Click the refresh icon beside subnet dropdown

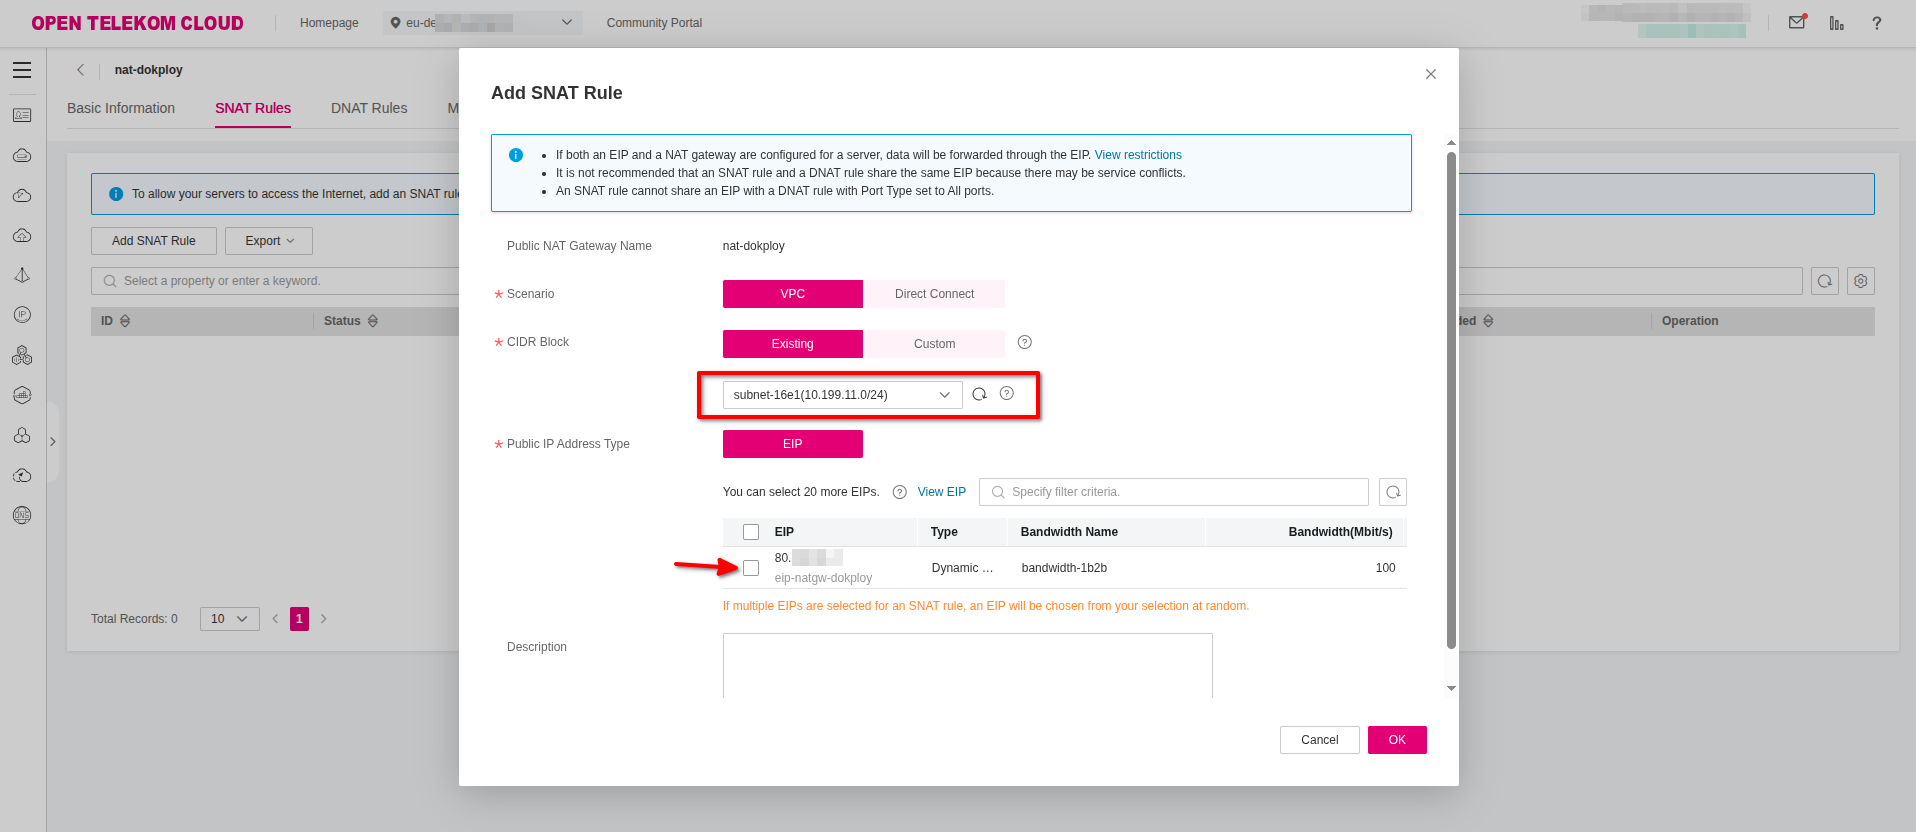tap(979, 394)
